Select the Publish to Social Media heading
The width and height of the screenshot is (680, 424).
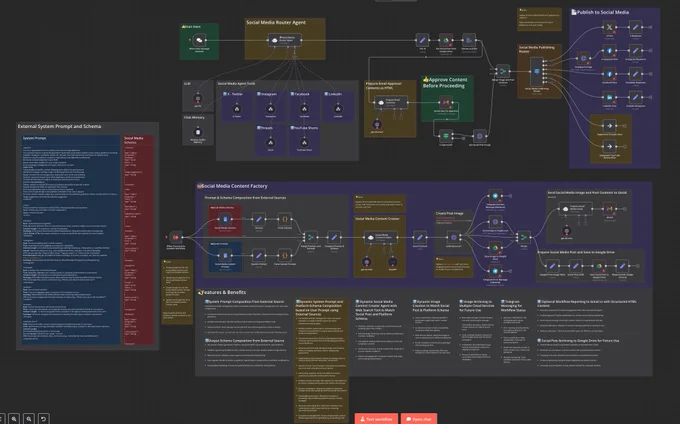tap(600, 12)
